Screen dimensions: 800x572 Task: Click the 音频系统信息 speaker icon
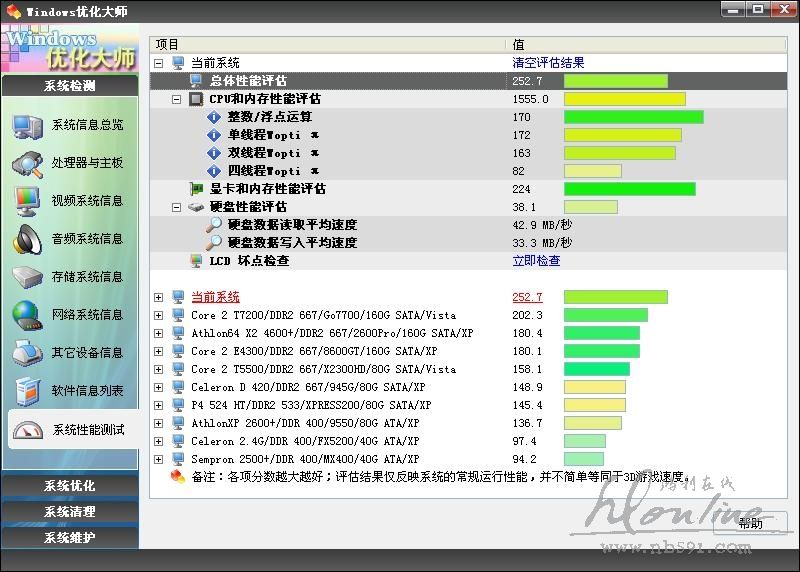click(27, 239)
